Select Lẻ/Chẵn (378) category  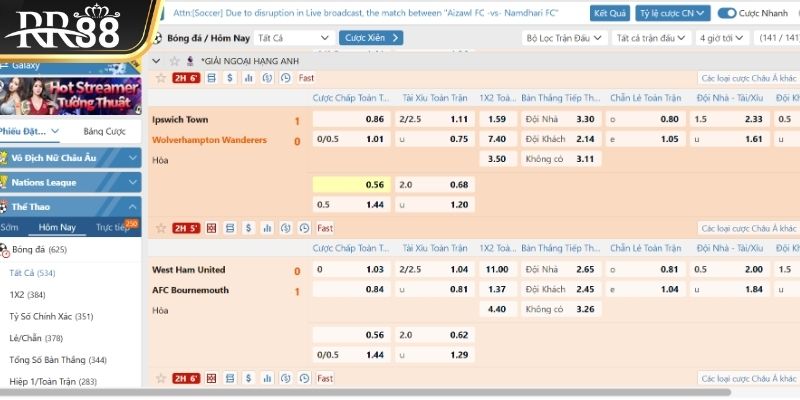36,338
